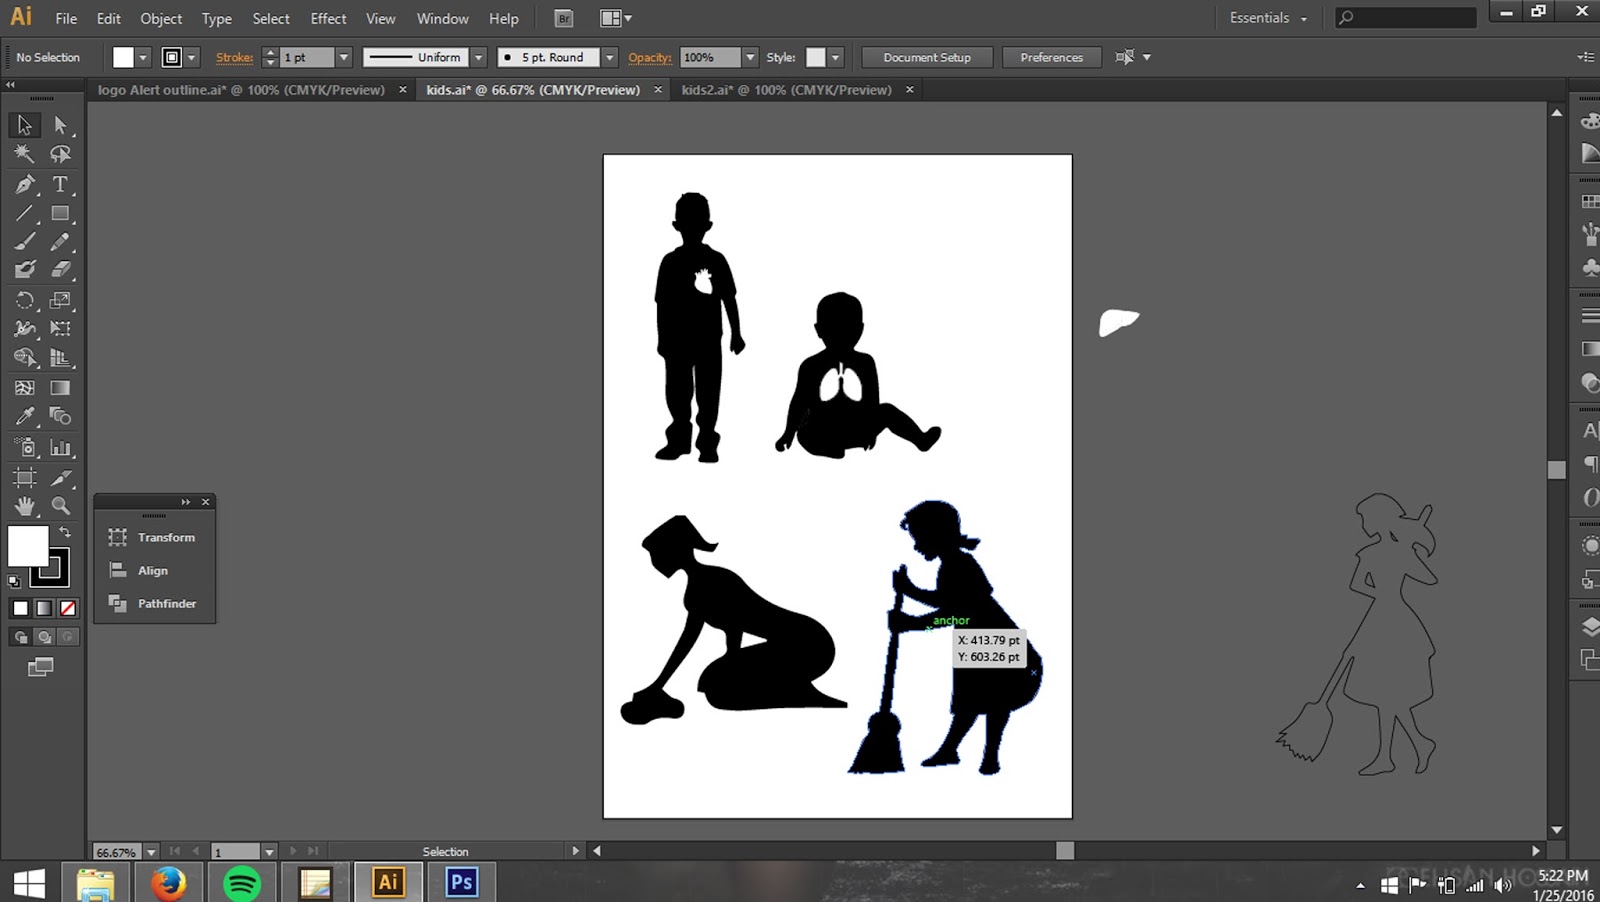Select the Shape Builder tool
The image size is (1600, 902).
point(25,357)
